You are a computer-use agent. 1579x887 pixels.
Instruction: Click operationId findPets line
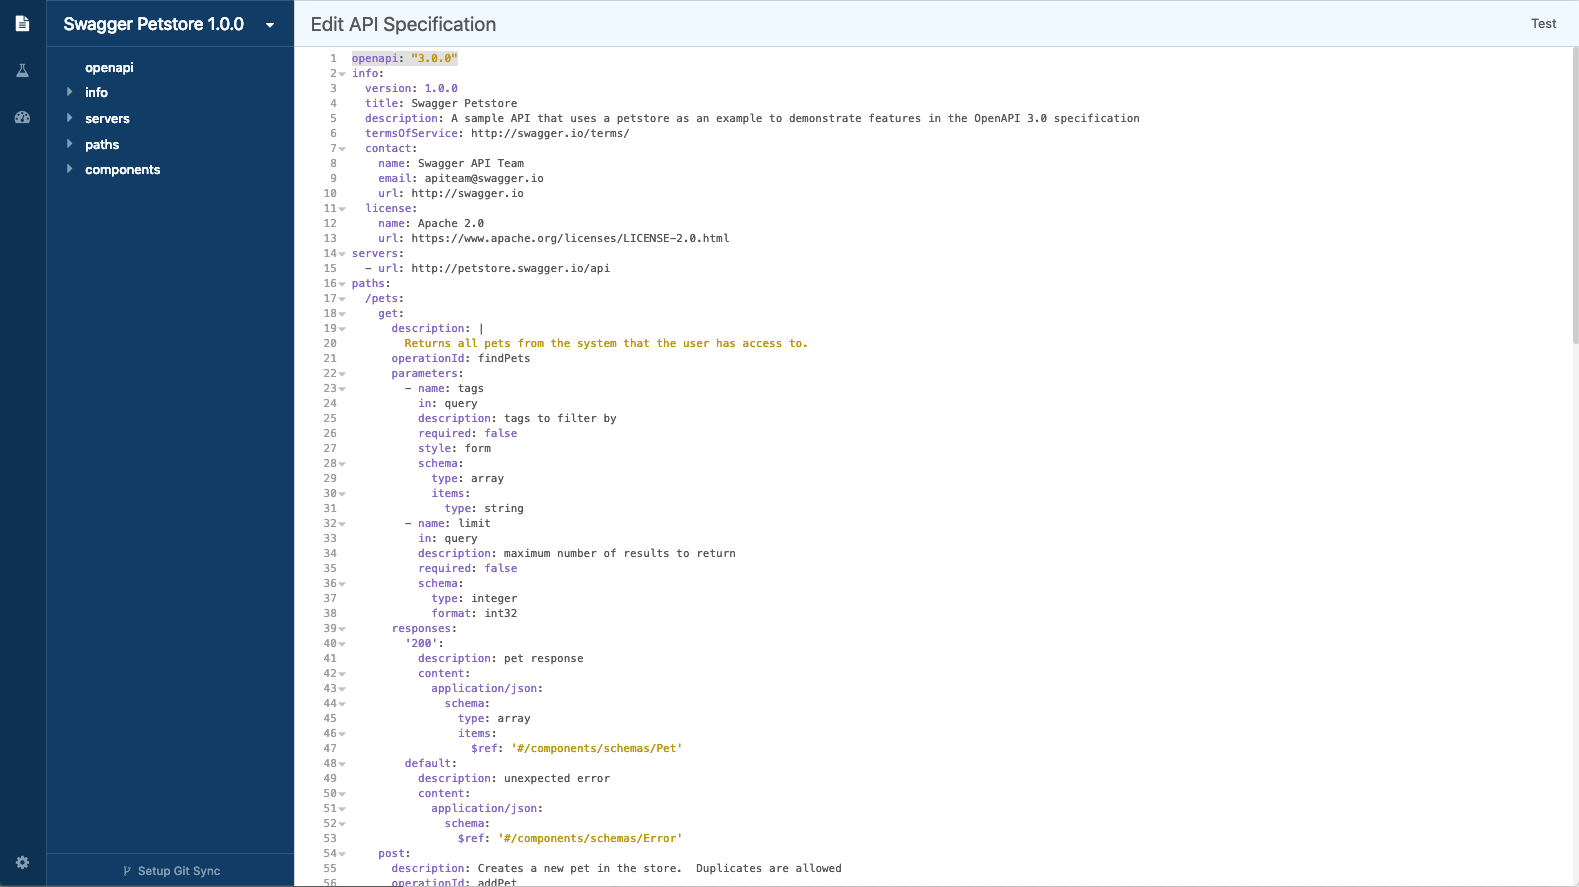coord(461,358)
